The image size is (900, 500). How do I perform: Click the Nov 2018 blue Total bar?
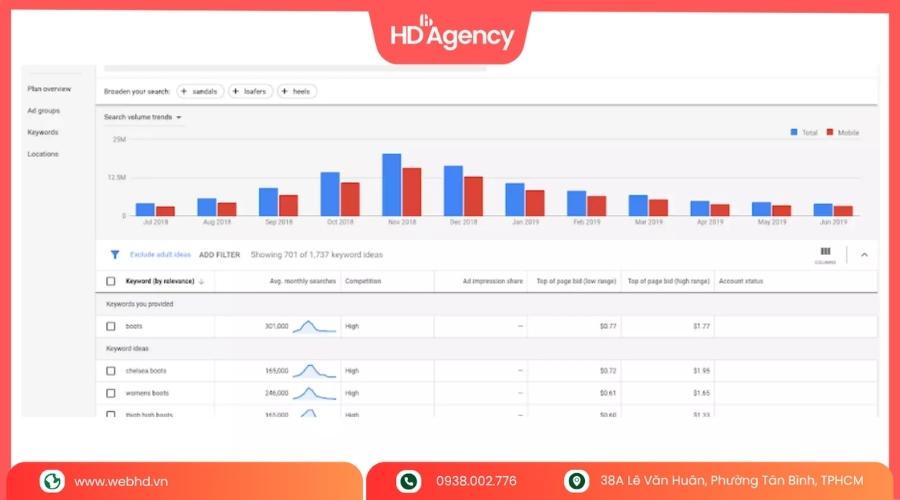pos(392,184)
